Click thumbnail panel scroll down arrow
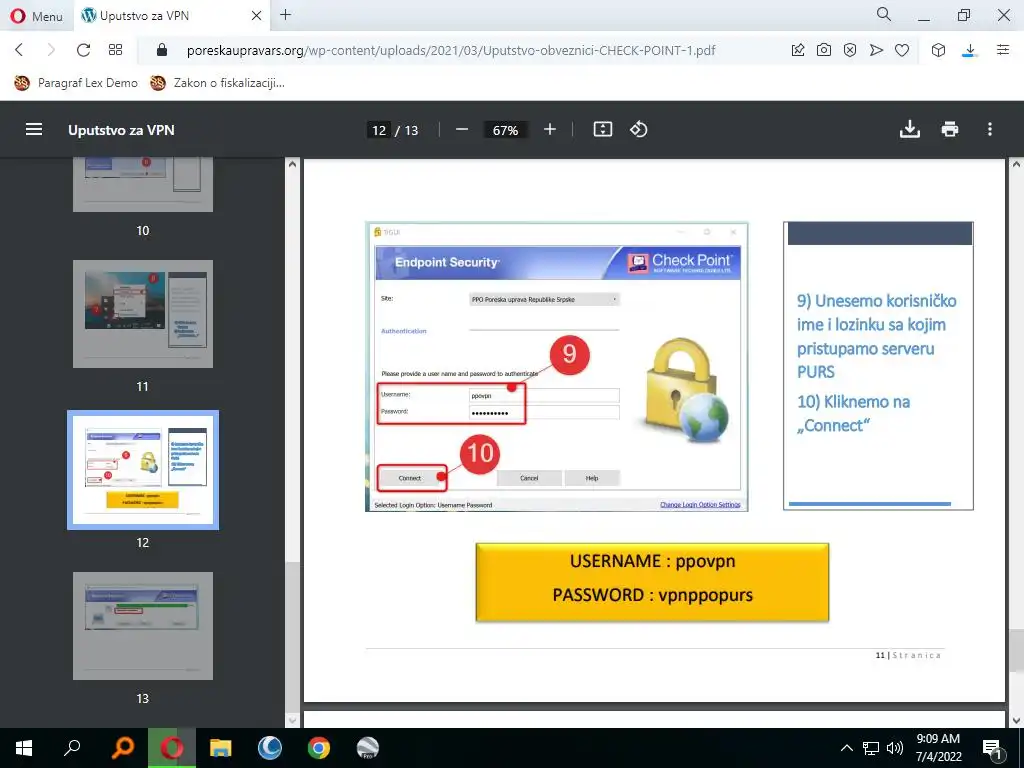Viewport: 1024px width, 768px height. pos(292,720)
